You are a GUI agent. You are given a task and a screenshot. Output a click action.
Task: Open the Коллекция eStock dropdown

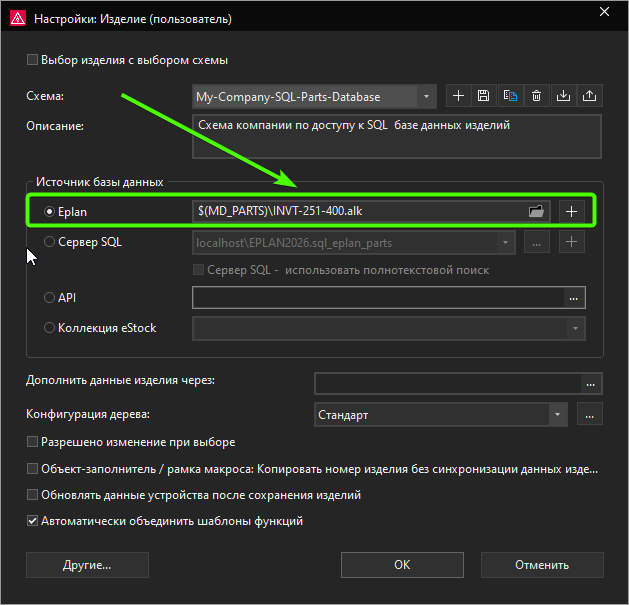389,328
